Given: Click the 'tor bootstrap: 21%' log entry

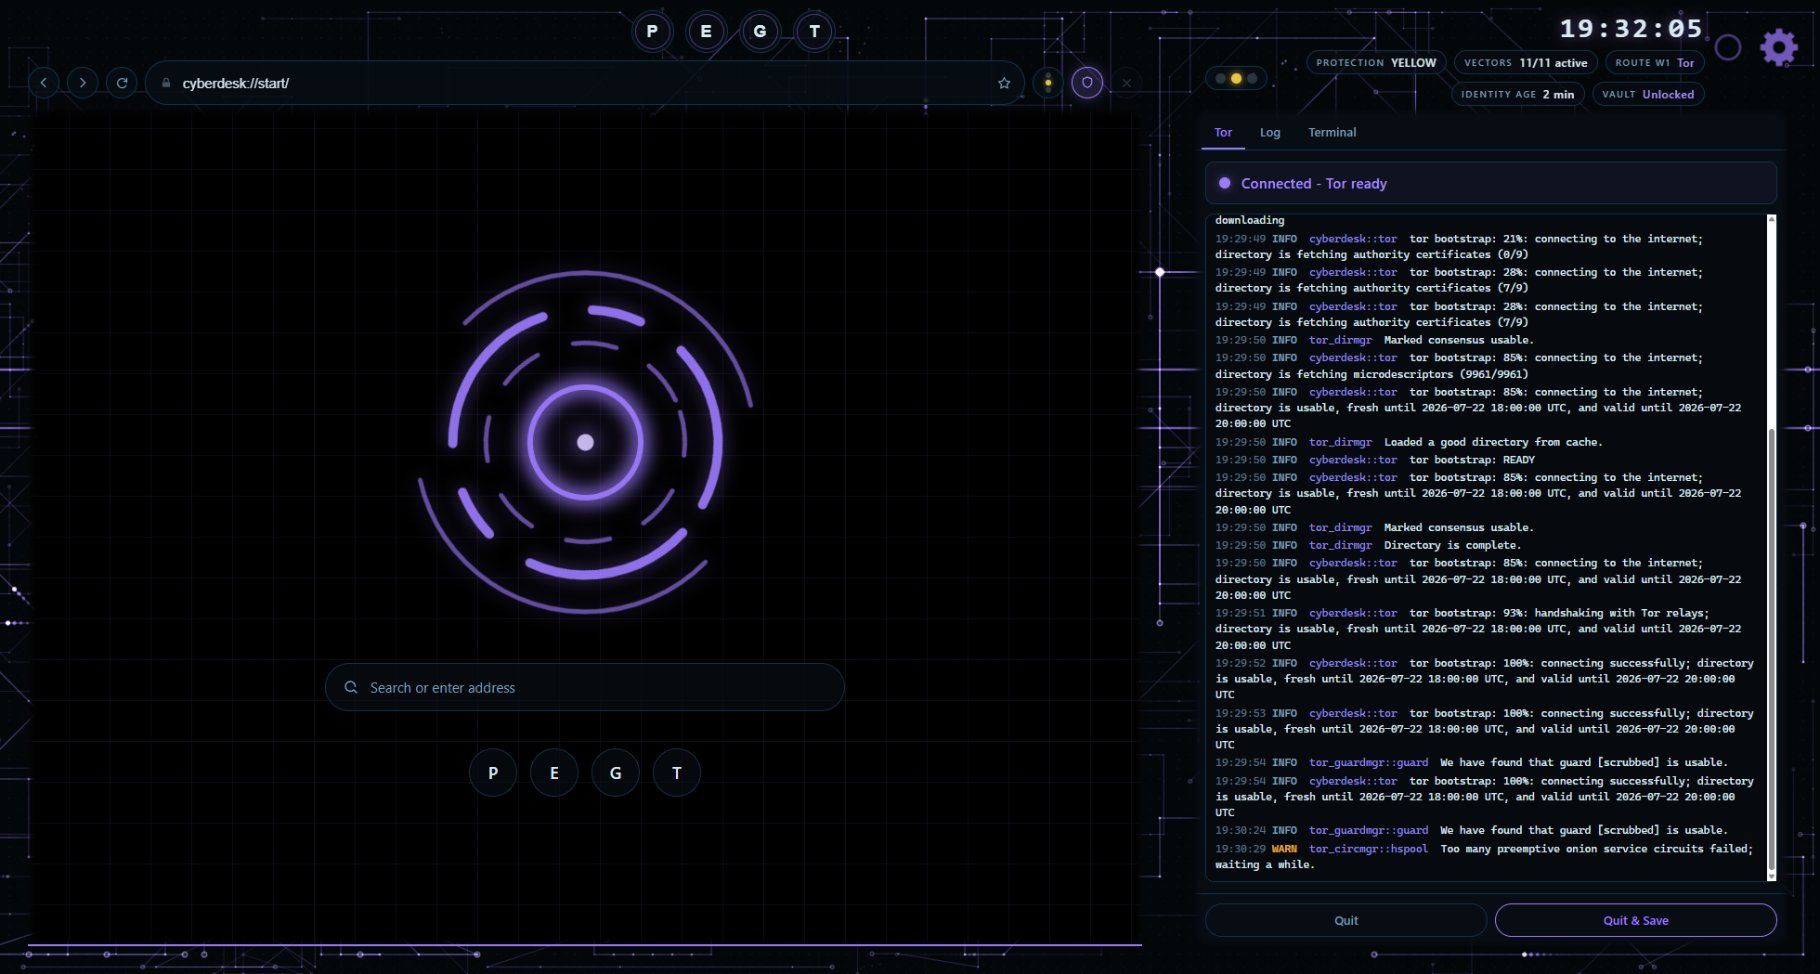Looking at the screenshot, I should (1459, 246).
